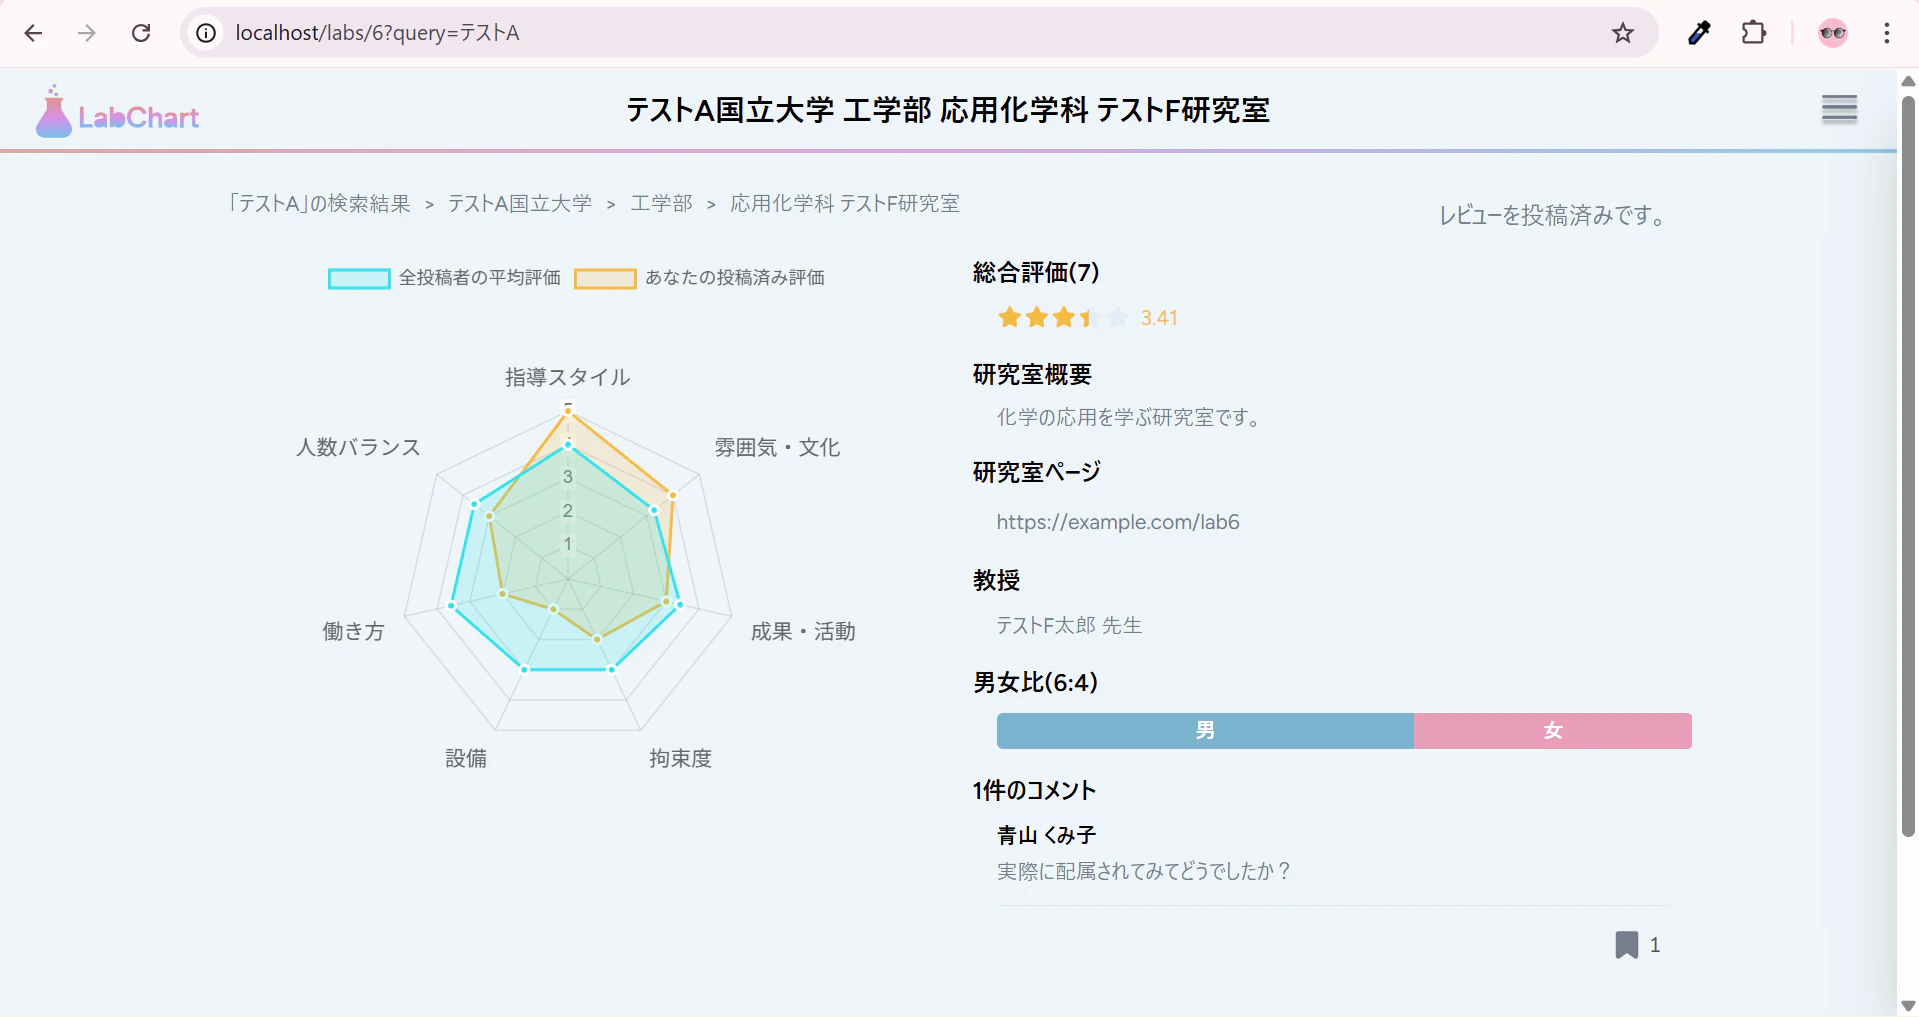The height and width of the screenshot is (1017, 1919).
Task: Go back to previous page
Action: [33, 33]
